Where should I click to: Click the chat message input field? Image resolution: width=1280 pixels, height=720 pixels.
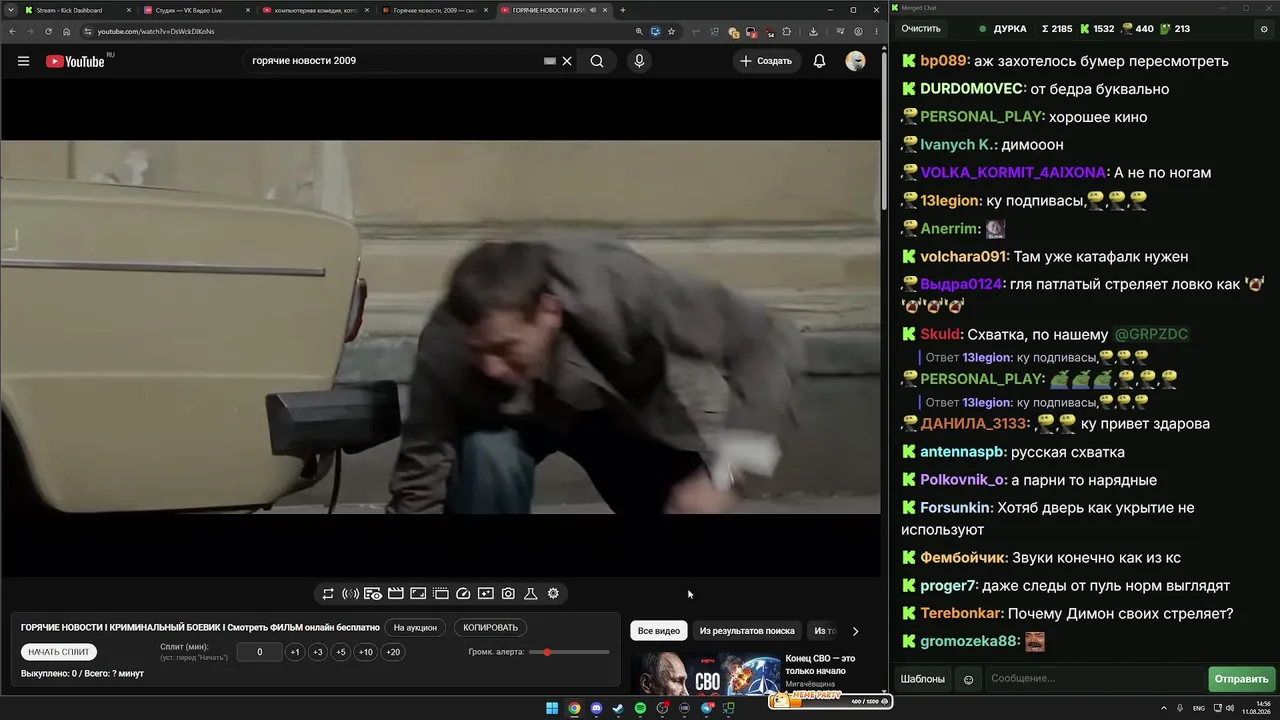click(1094, 679)
